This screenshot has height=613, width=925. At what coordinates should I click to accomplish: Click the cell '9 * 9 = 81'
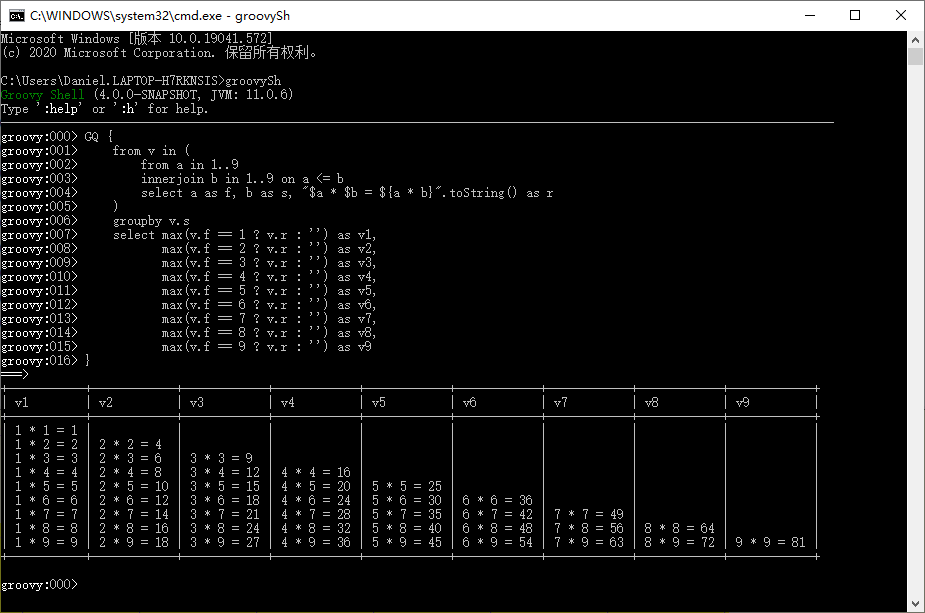pyautogui.click(x=770, y=542)
